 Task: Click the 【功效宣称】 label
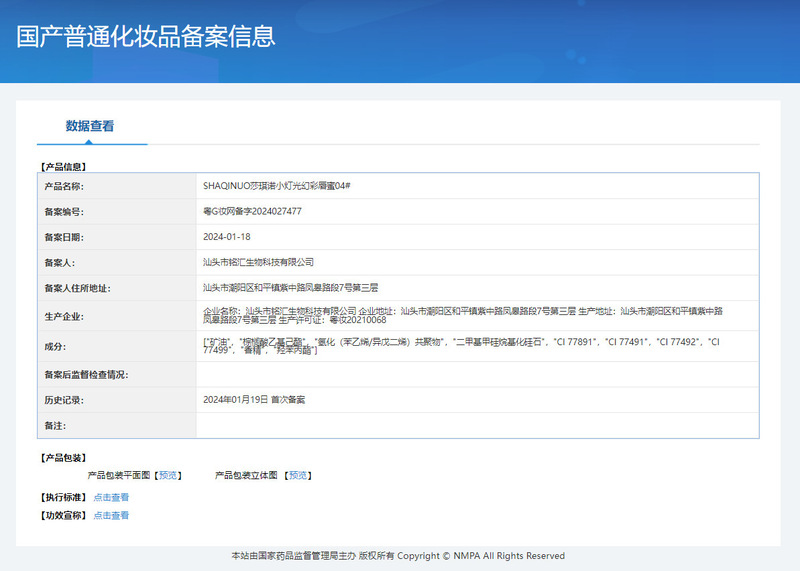(x=64, y=515)
